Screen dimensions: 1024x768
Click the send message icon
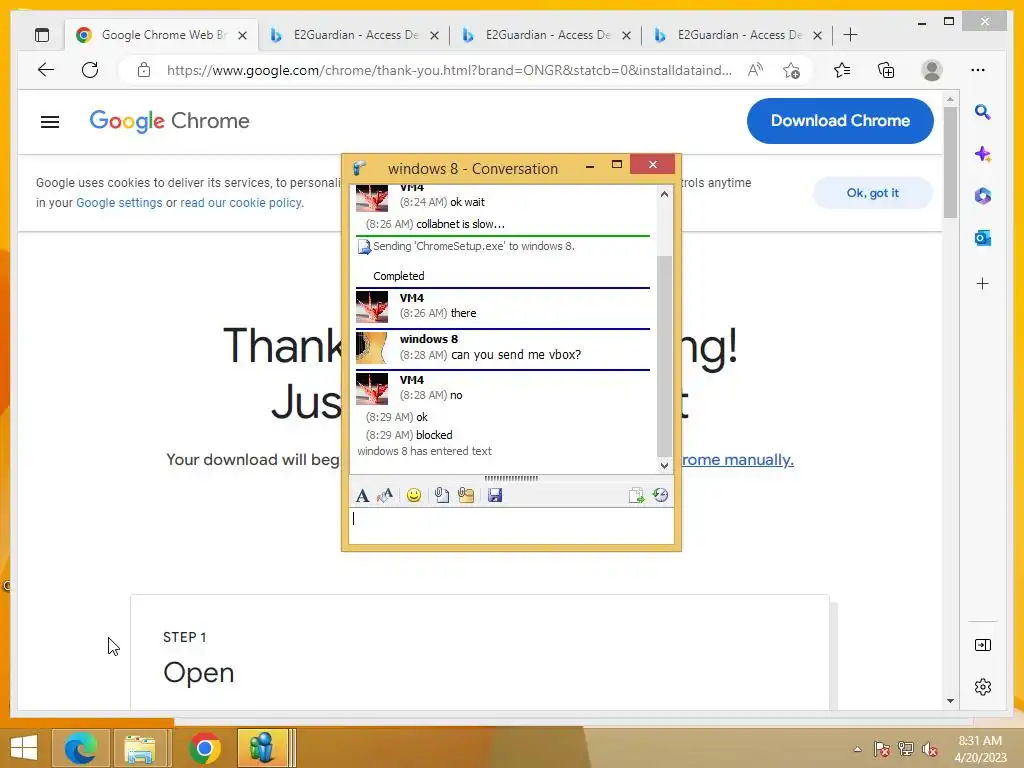pos(636,496)
